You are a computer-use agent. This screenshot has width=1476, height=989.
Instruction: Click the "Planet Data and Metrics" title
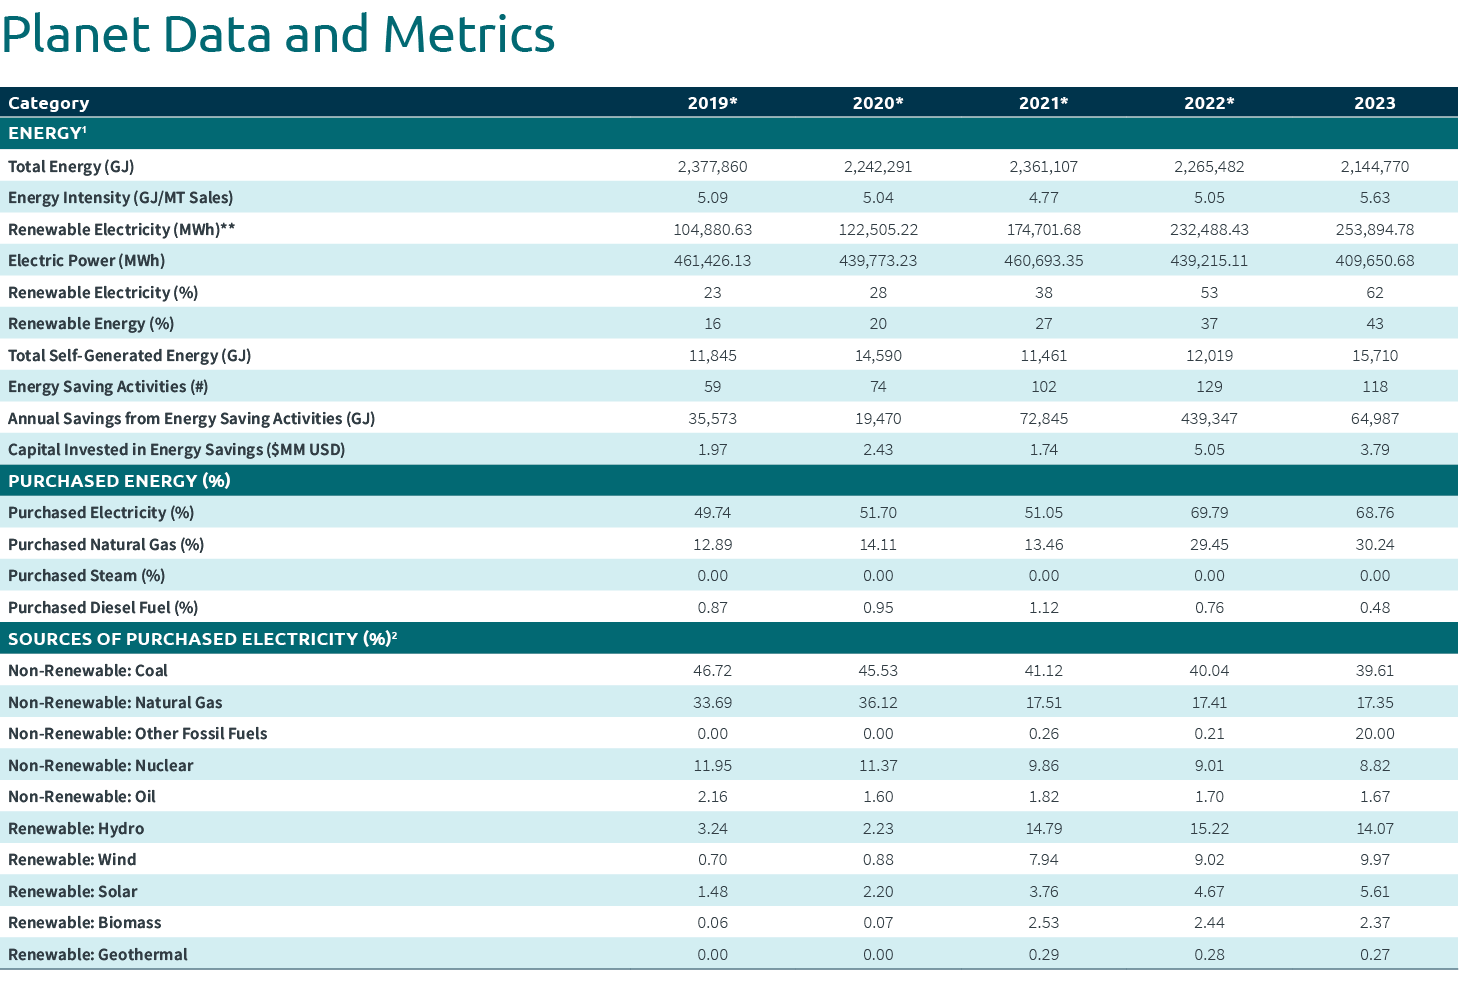pyautogui.click(x=278, y=34)
